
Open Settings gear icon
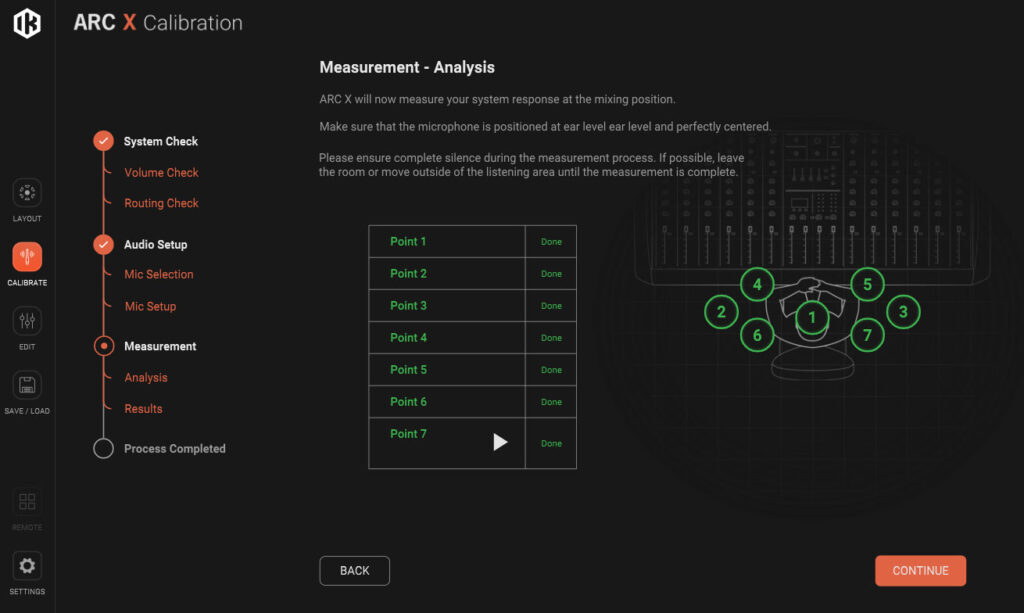pos(27,566)
